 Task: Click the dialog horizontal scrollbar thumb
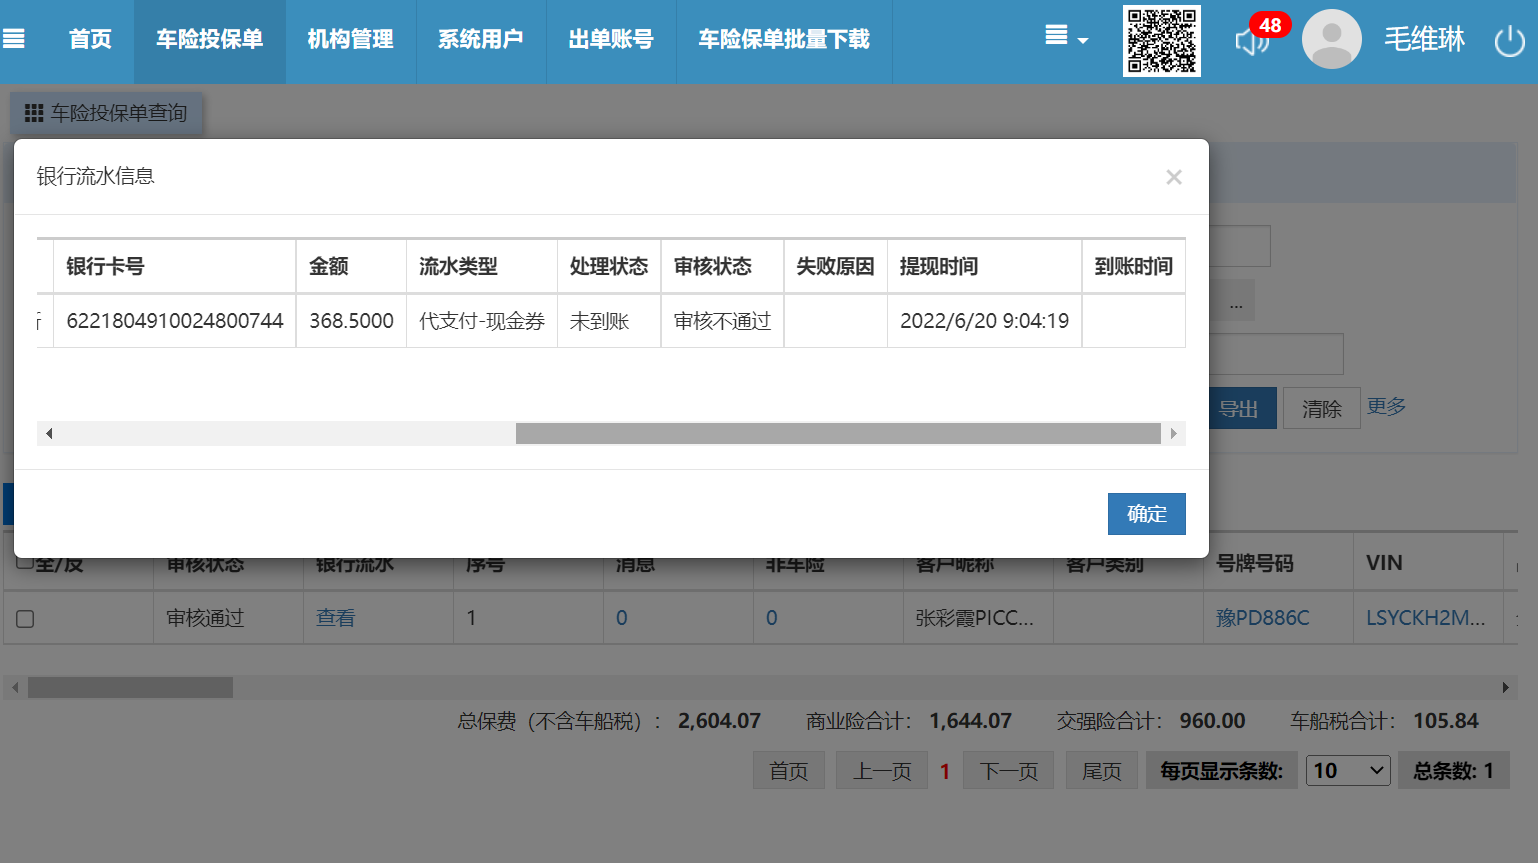pos(837,433)
